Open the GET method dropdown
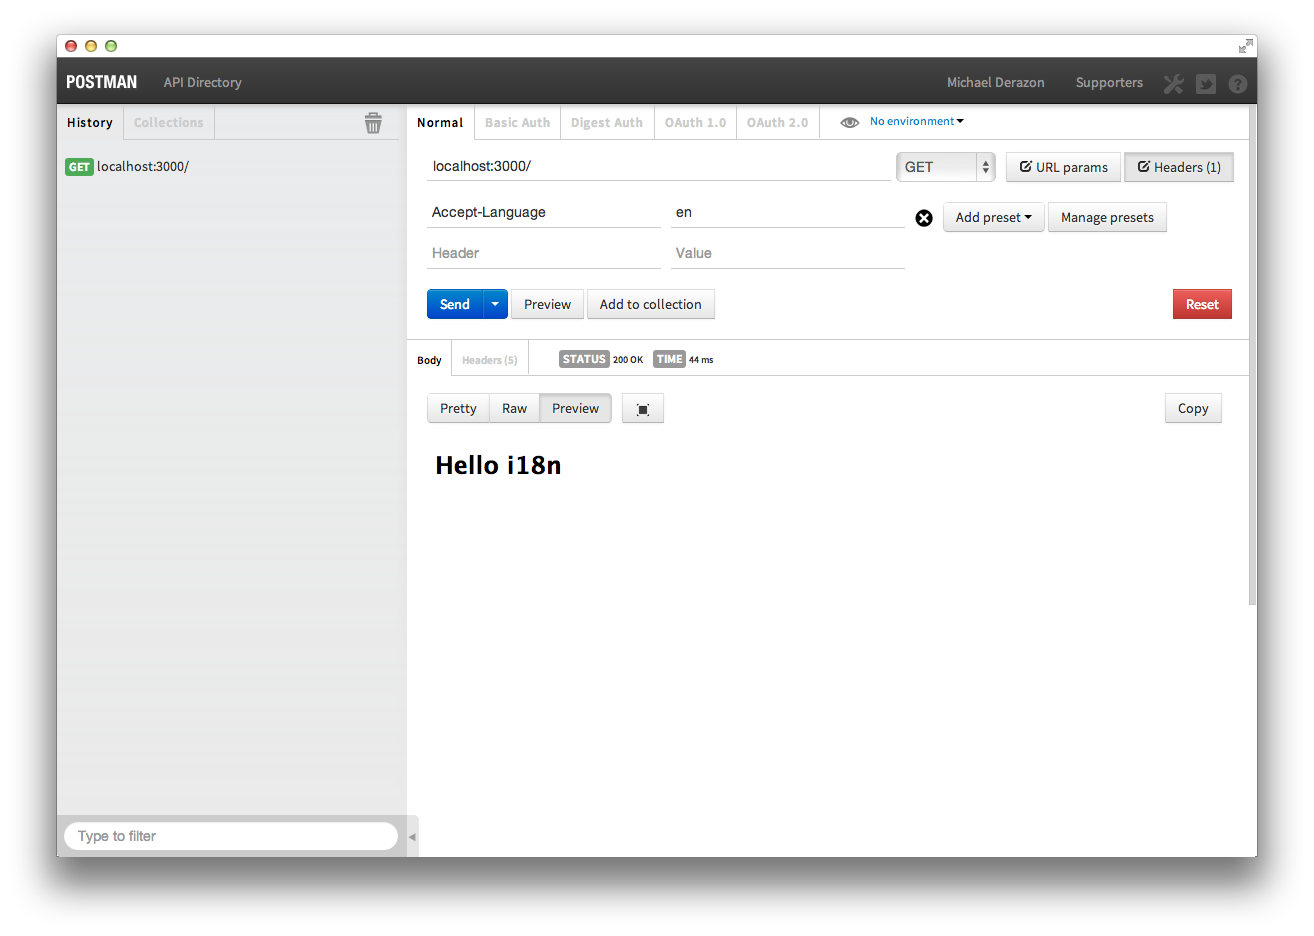The height and width of the screenshot is (936, 1314). 945,167
